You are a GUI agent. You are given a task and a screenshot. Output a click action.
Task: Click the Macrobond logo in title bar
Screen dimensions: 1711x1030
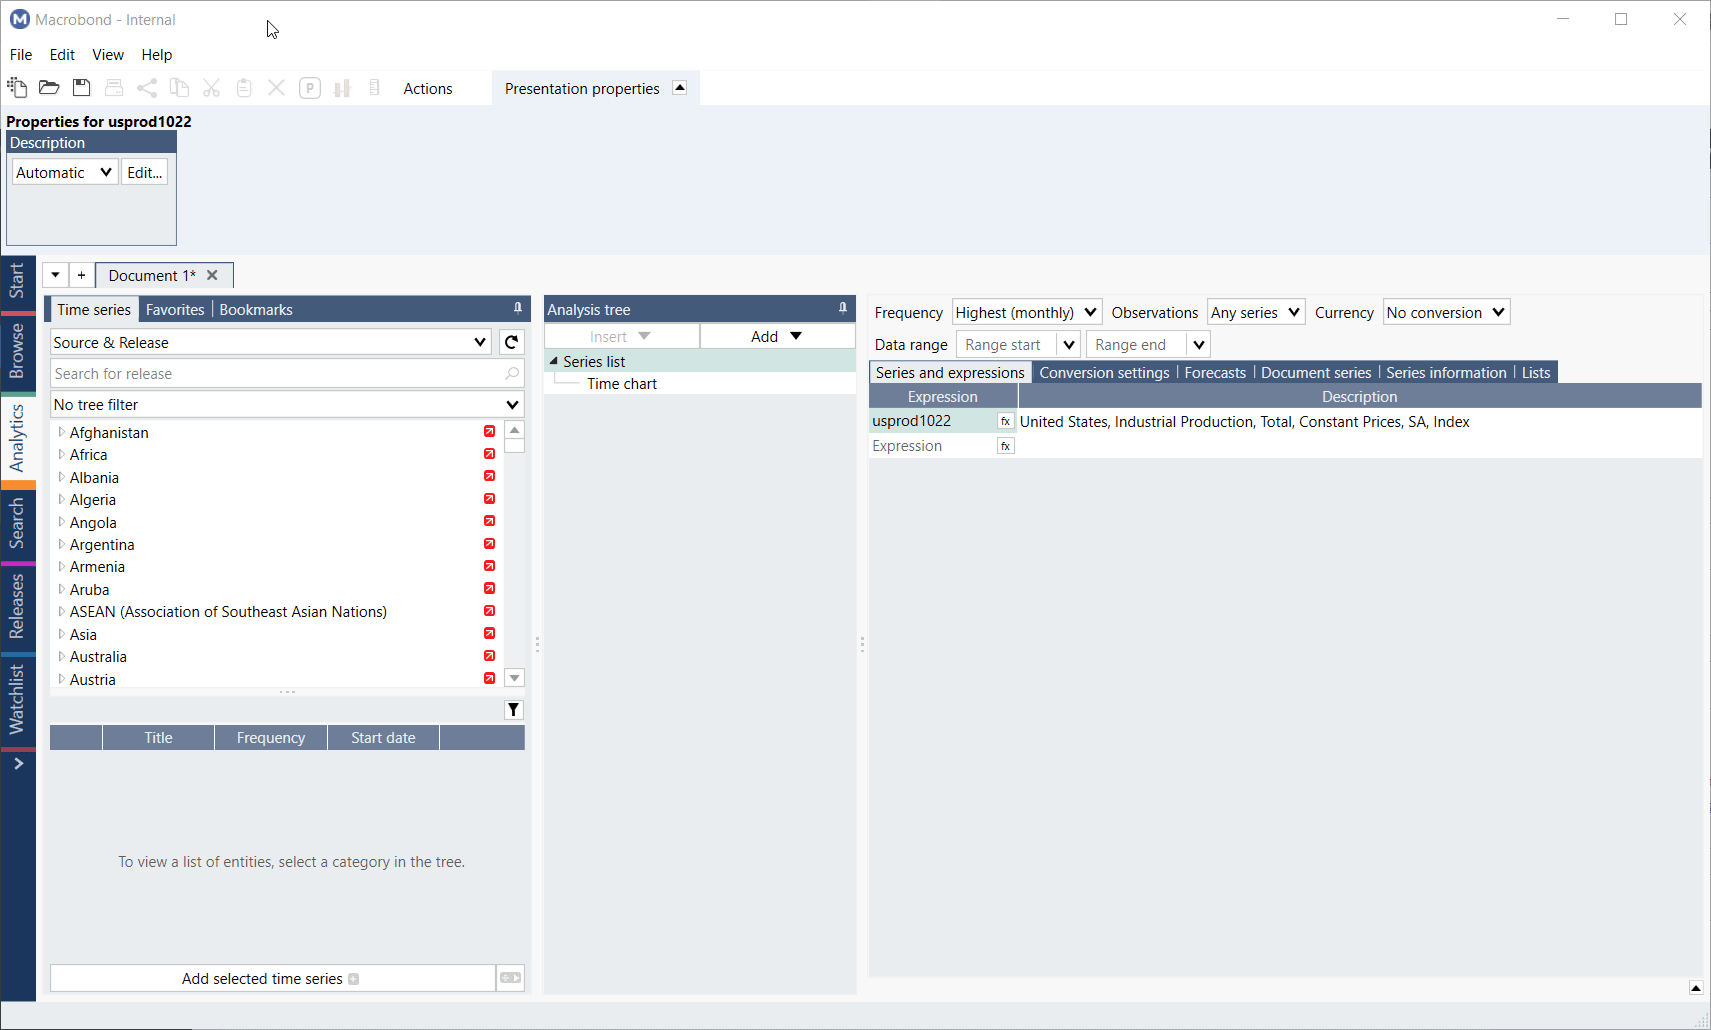(19, 19)
